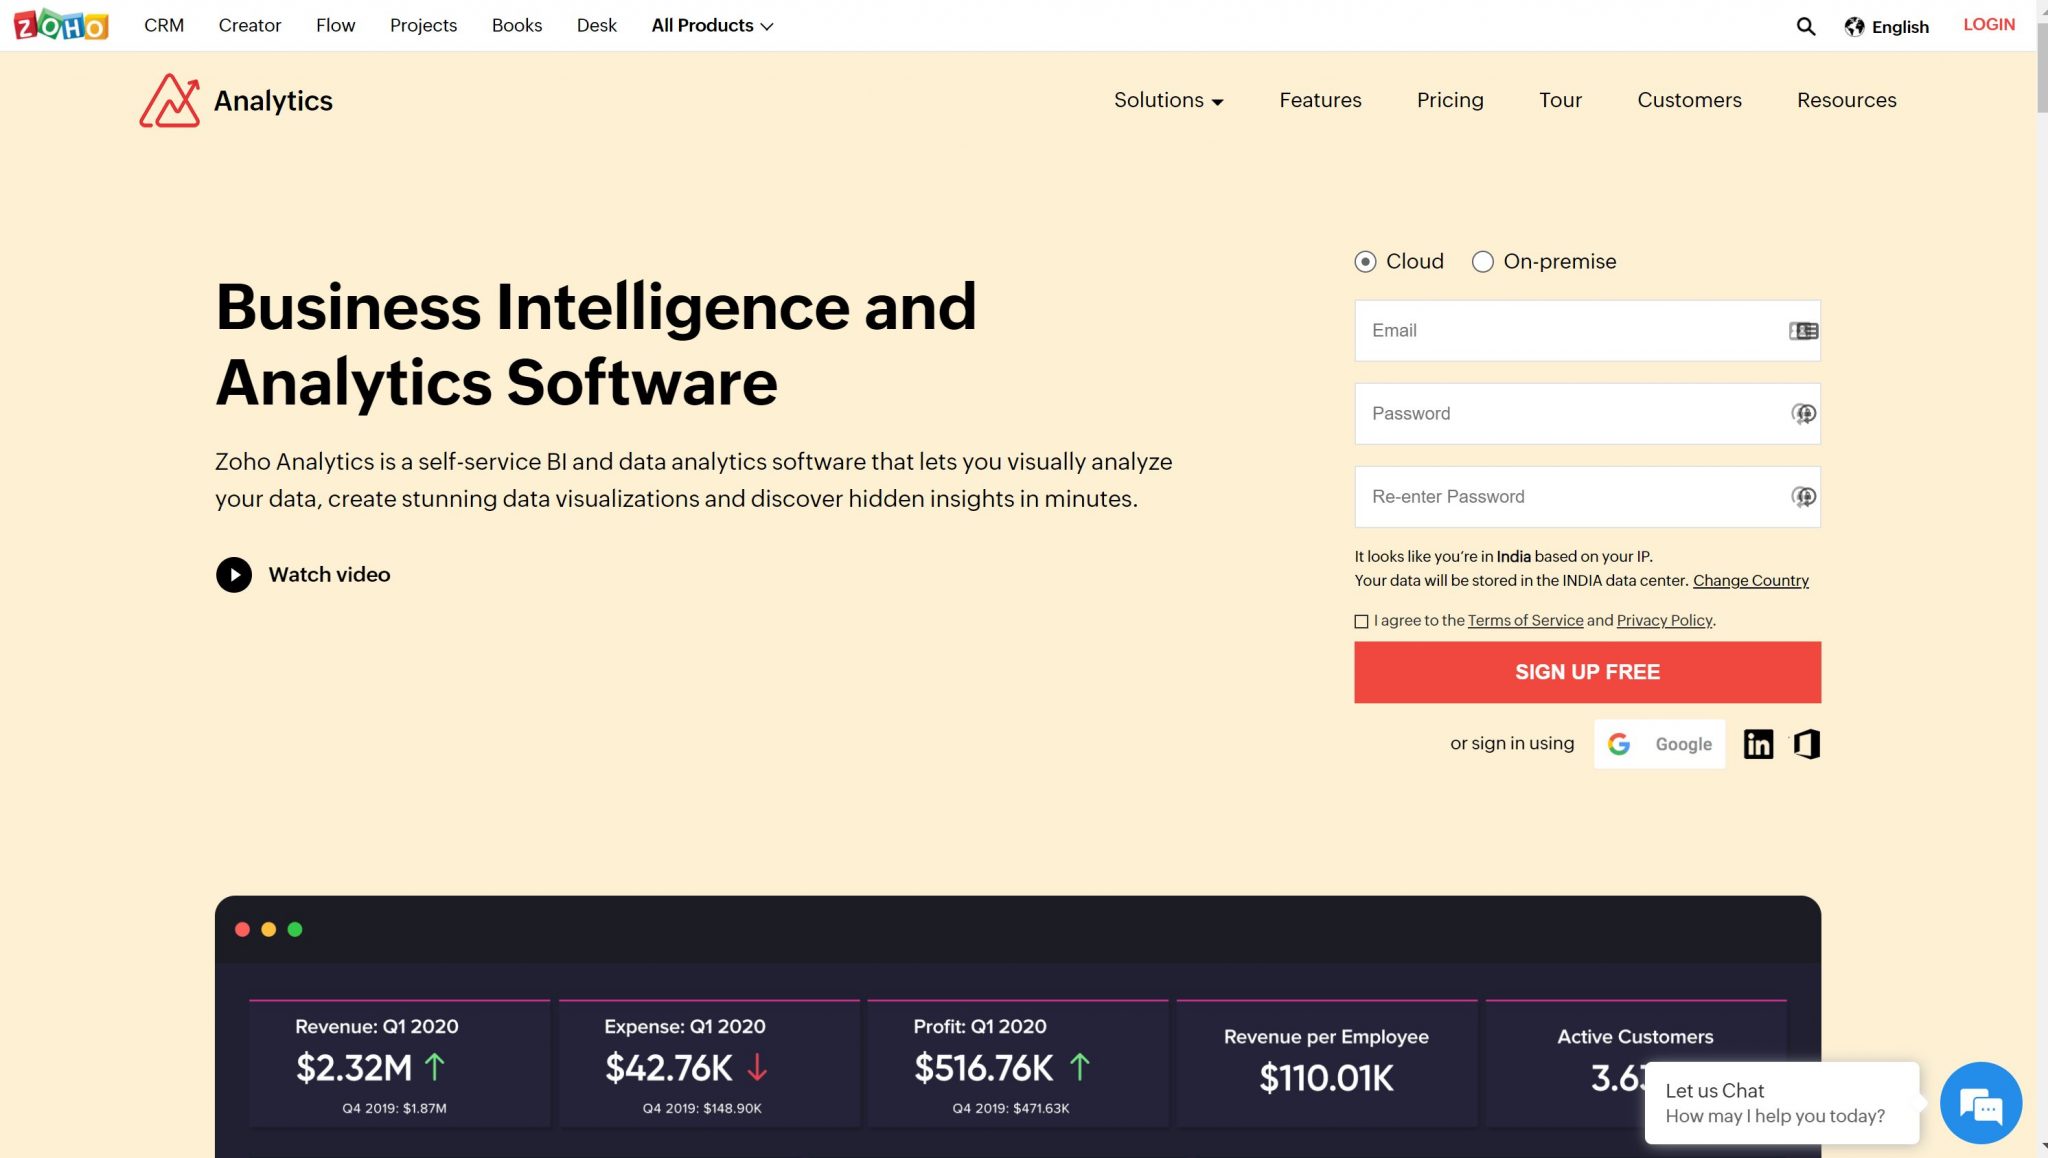The width and height of the screenshot is (2048, 1158).
Task: Click the Q4 2019: $148.90K text
Action: 702,1108
